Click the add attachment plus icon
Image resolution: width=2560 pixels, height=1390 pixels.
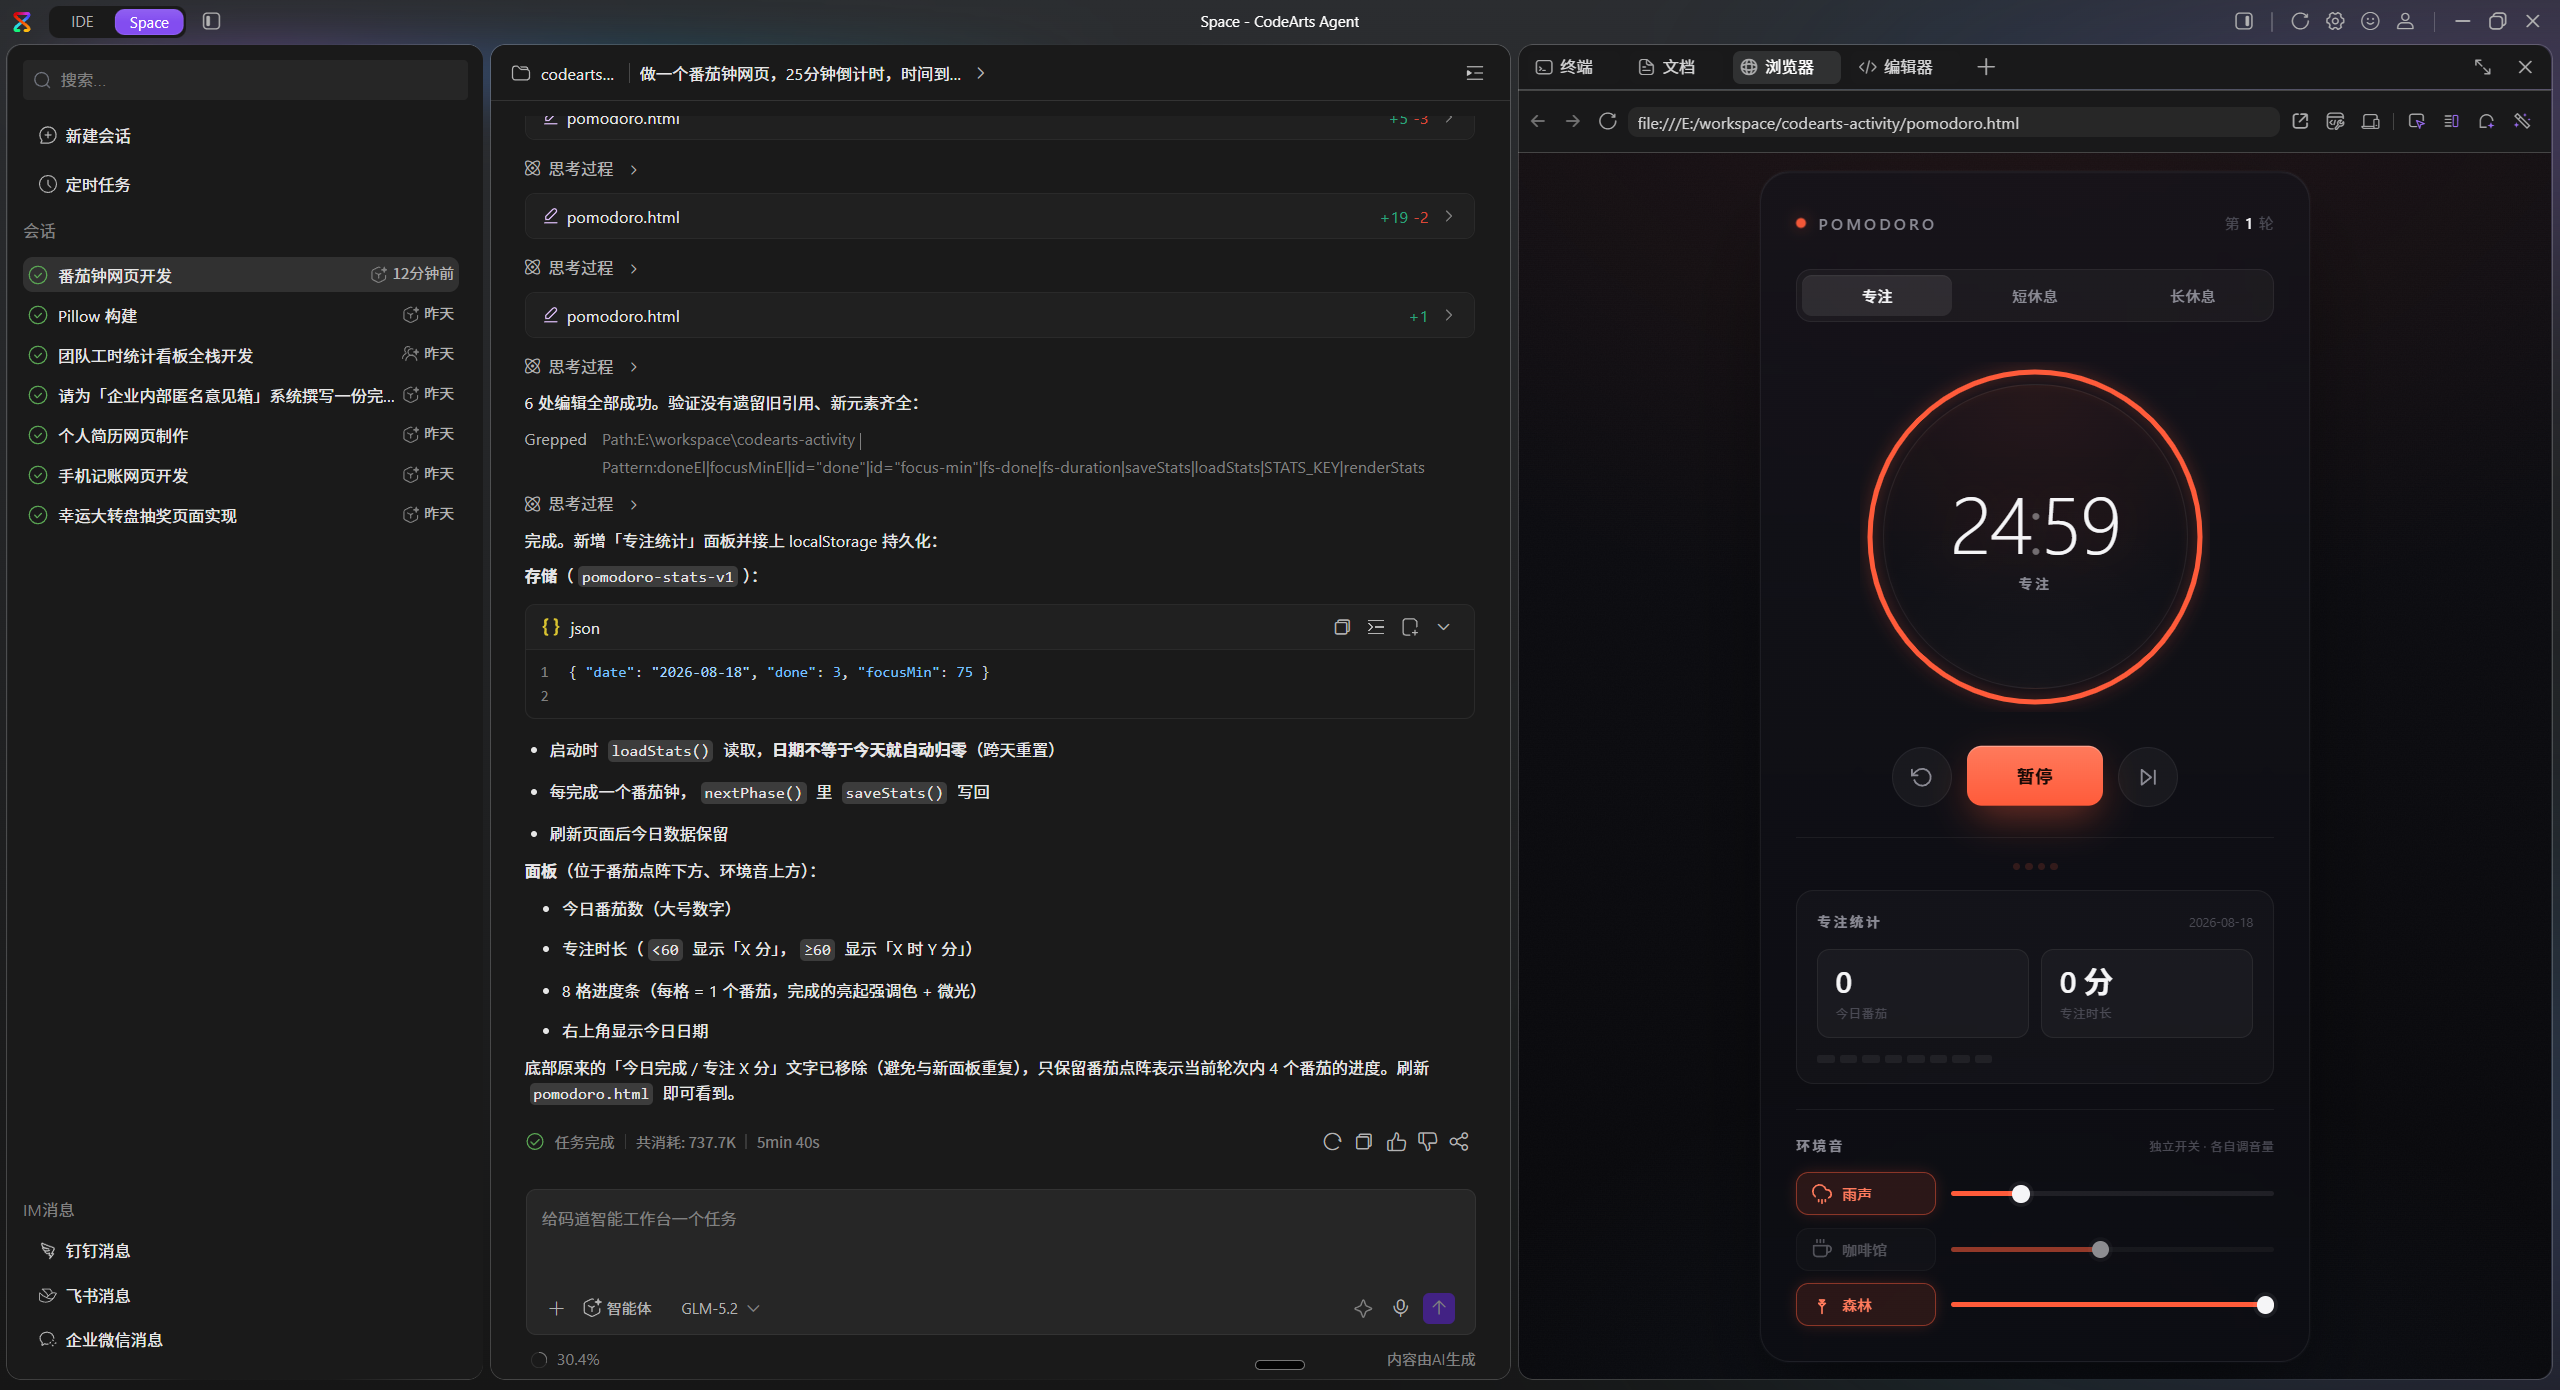557,1308
